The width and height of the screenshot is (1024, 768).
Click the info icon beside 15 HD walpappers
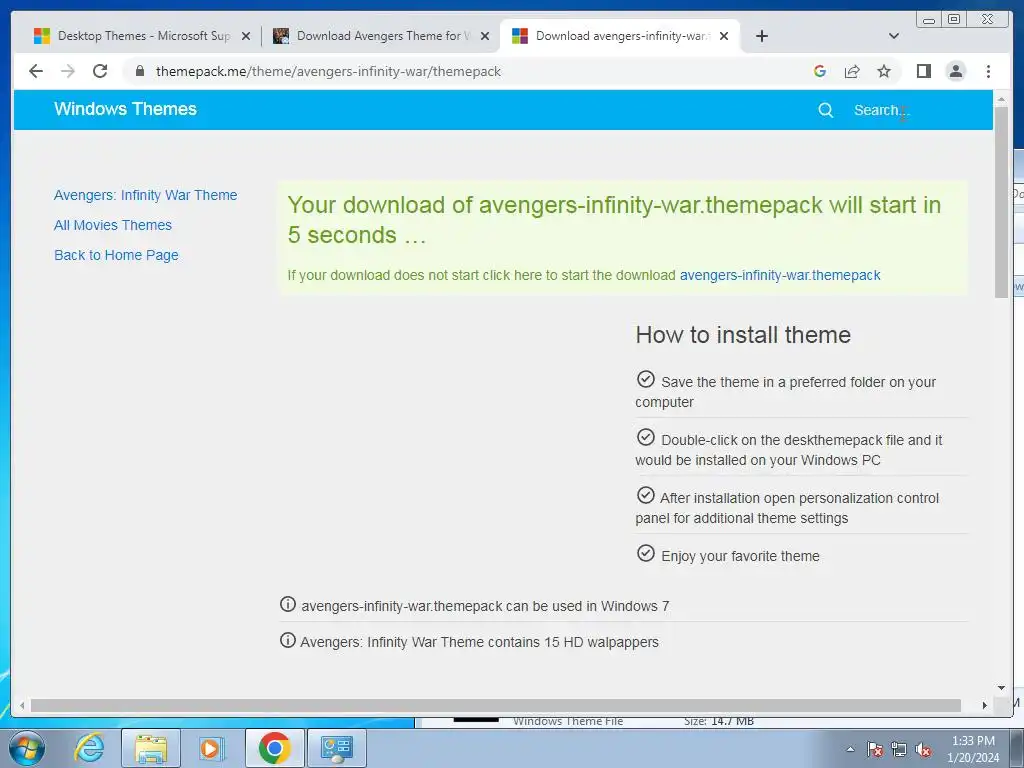287,640
